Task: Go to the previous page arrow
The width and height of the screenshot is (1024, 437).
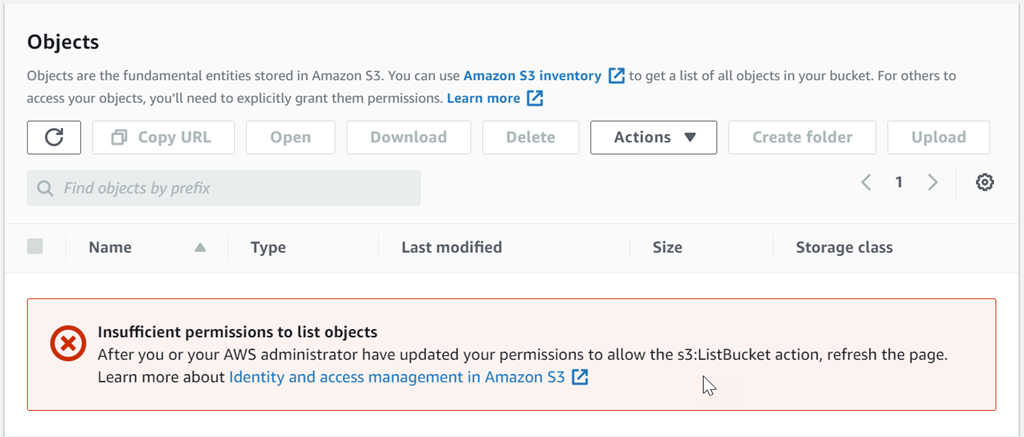Action: point(866,182)
